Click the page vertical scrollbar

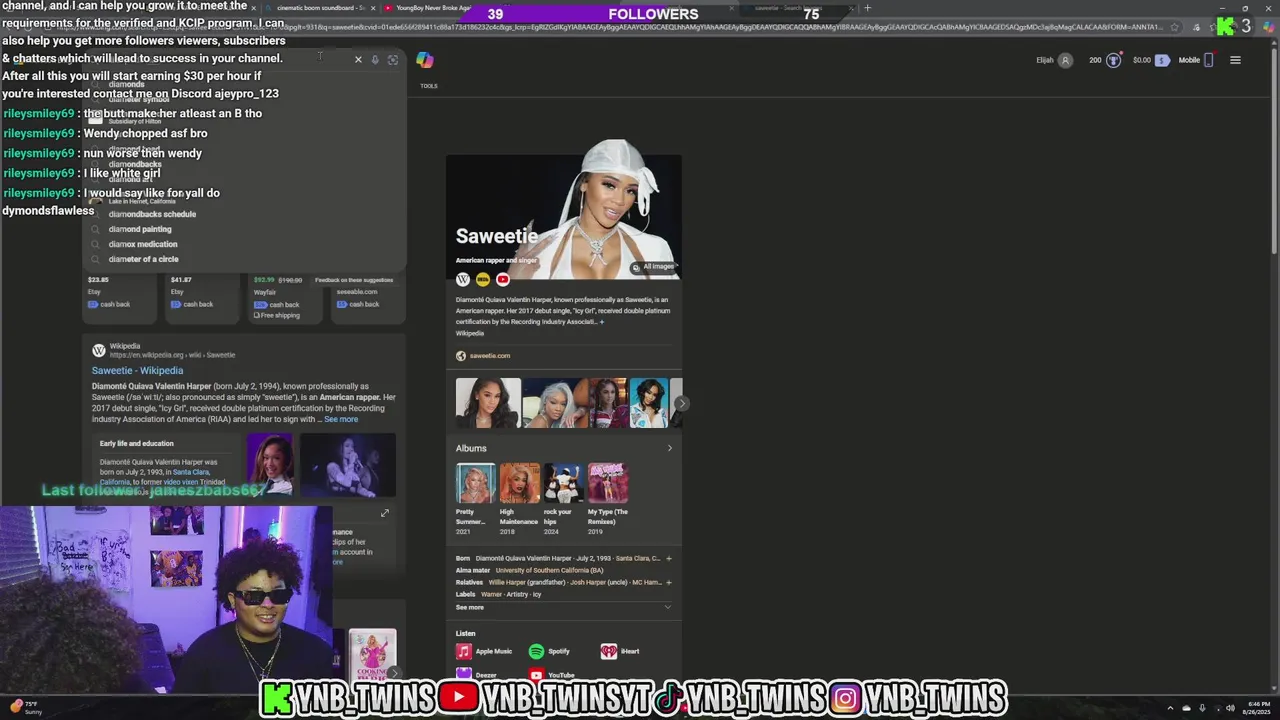pos(1274,150)
